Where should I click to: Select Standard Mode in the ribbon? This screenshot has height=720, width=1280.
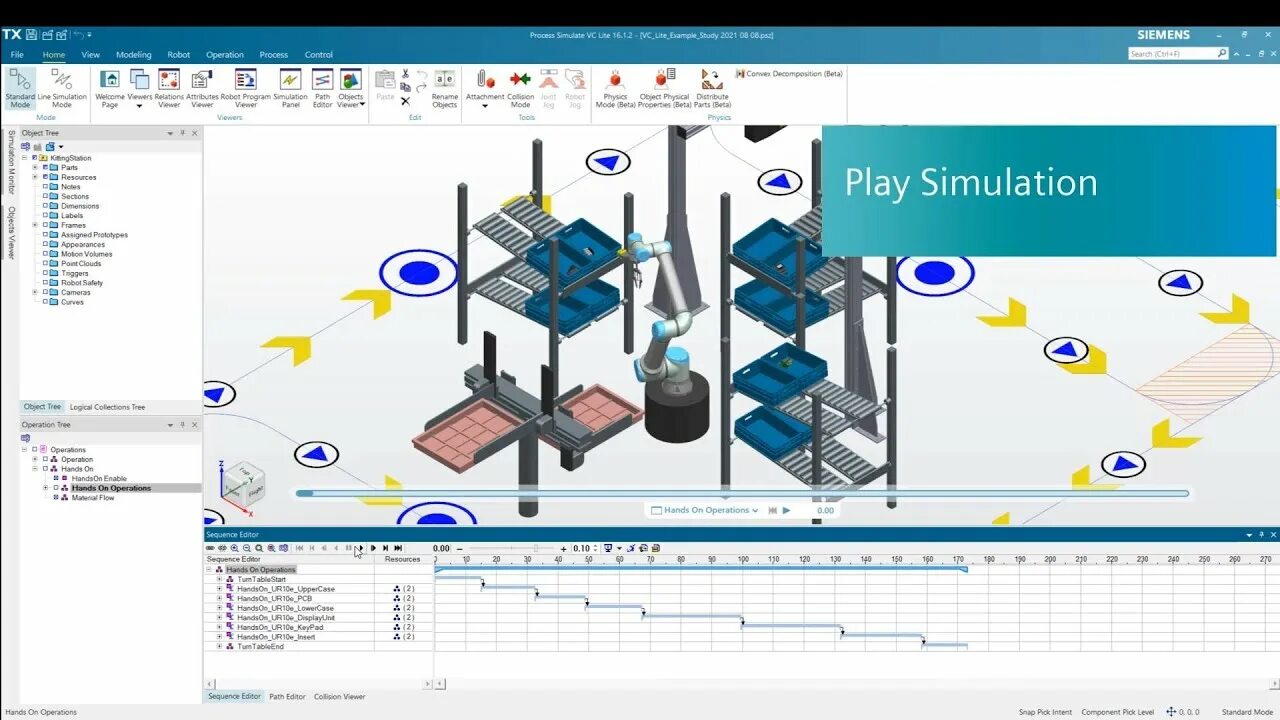pos(19,88)
